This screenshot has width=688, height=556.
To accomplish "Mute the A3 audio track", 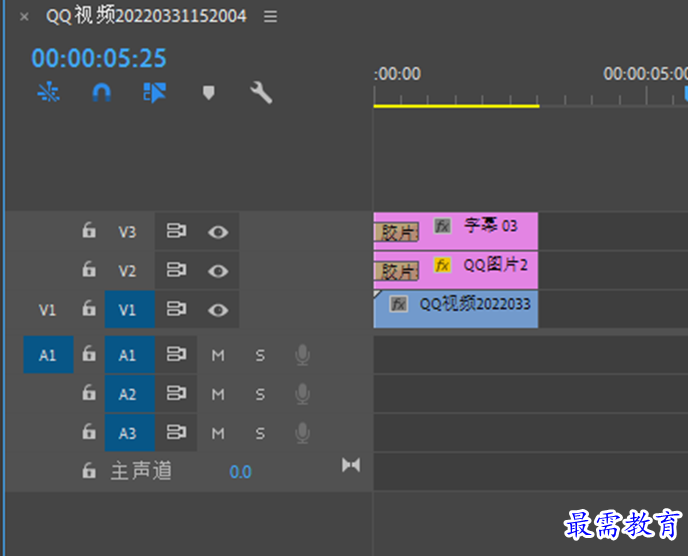I will 218,434.
